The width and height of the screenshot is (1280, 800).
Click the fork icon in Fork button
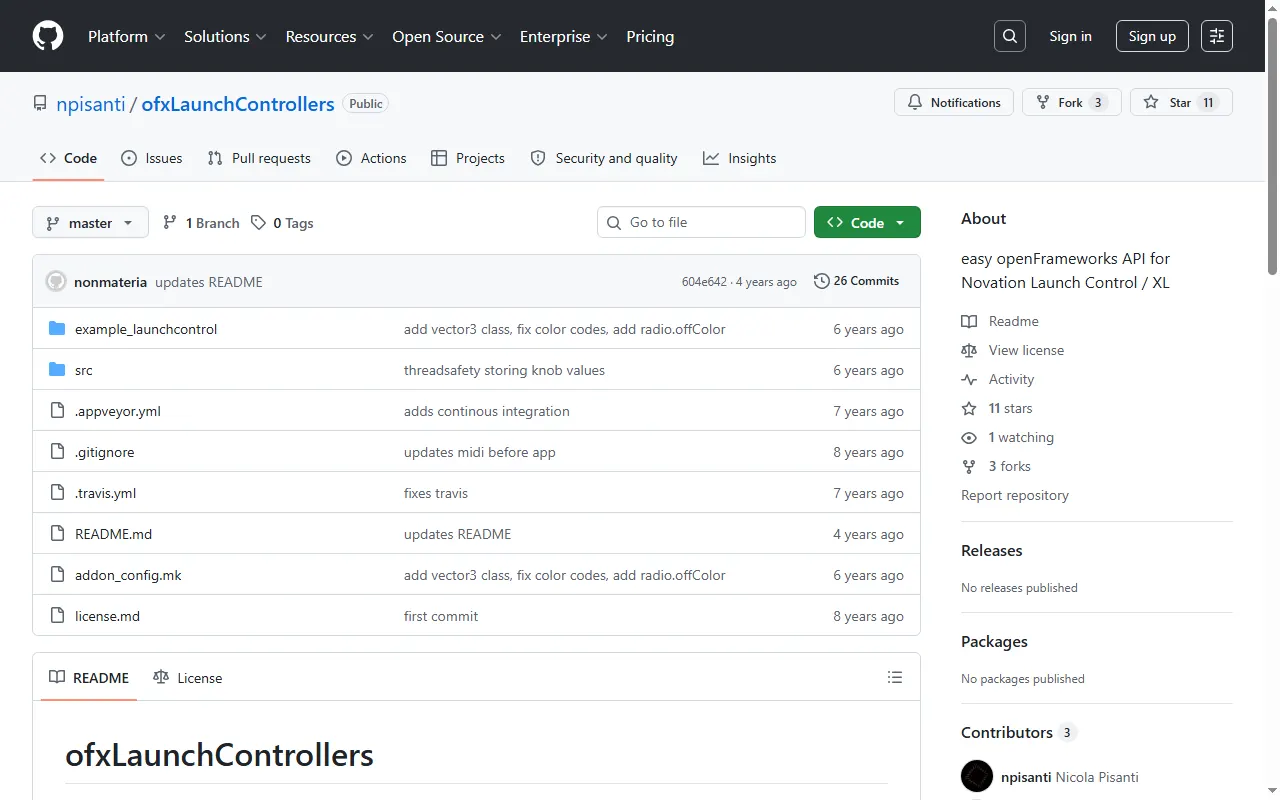coord(1043,102)
